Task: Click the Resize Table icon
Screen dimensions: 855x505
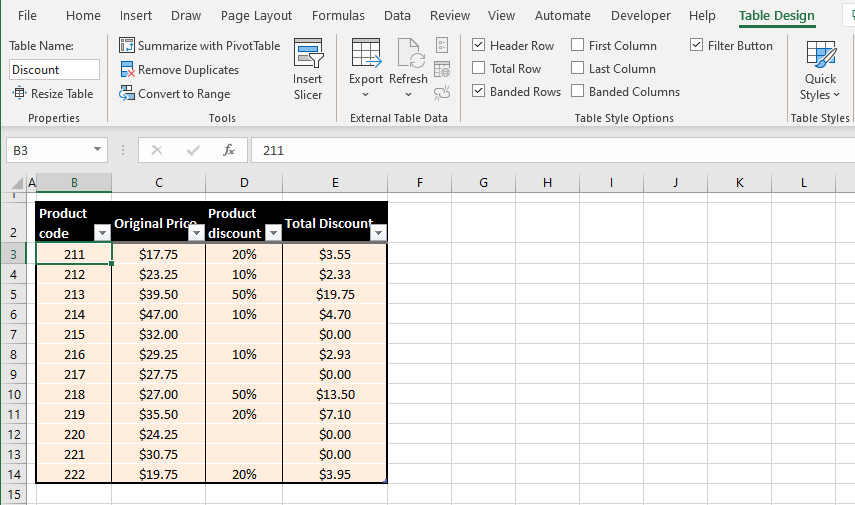Action: 20,94
